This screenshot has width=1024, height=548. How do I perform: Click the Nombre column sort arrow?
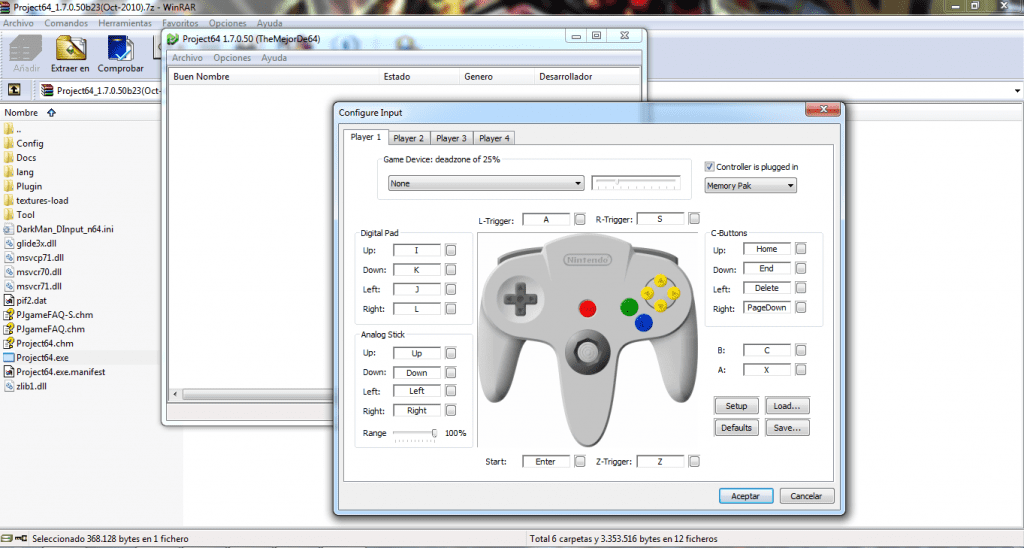[52, 113]
